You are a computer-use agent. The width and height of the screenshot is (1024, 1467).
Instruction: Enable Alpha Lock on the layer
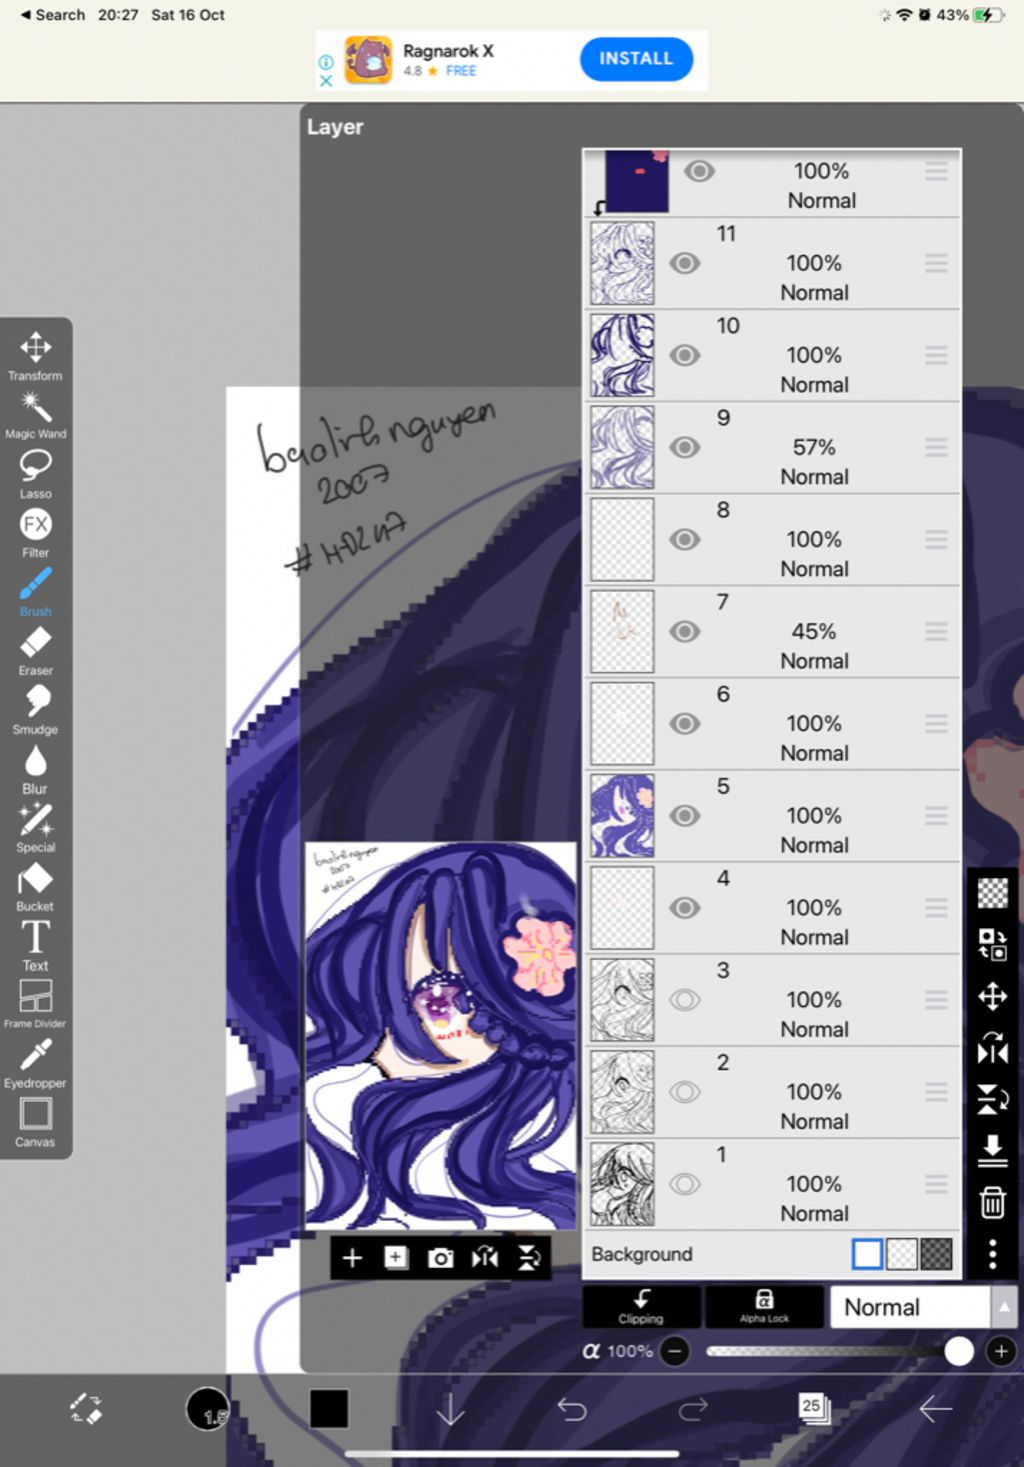(764, 1307)
